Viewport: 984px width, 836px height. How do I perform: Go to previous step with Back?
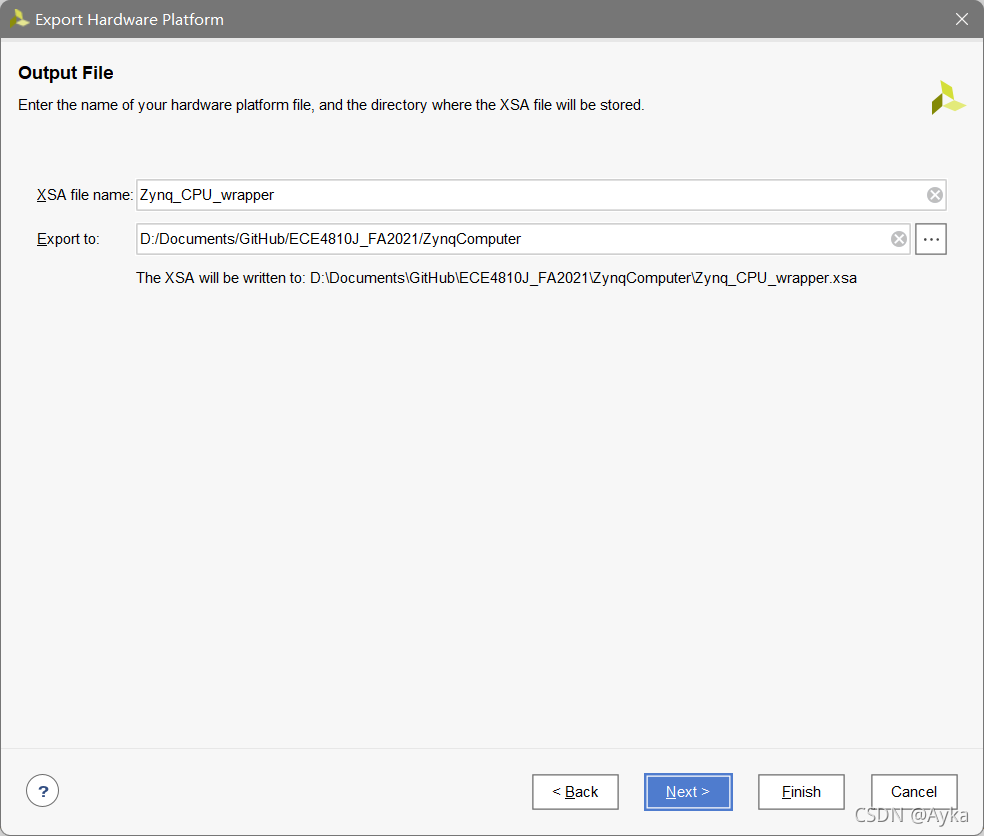click(575, 792)
